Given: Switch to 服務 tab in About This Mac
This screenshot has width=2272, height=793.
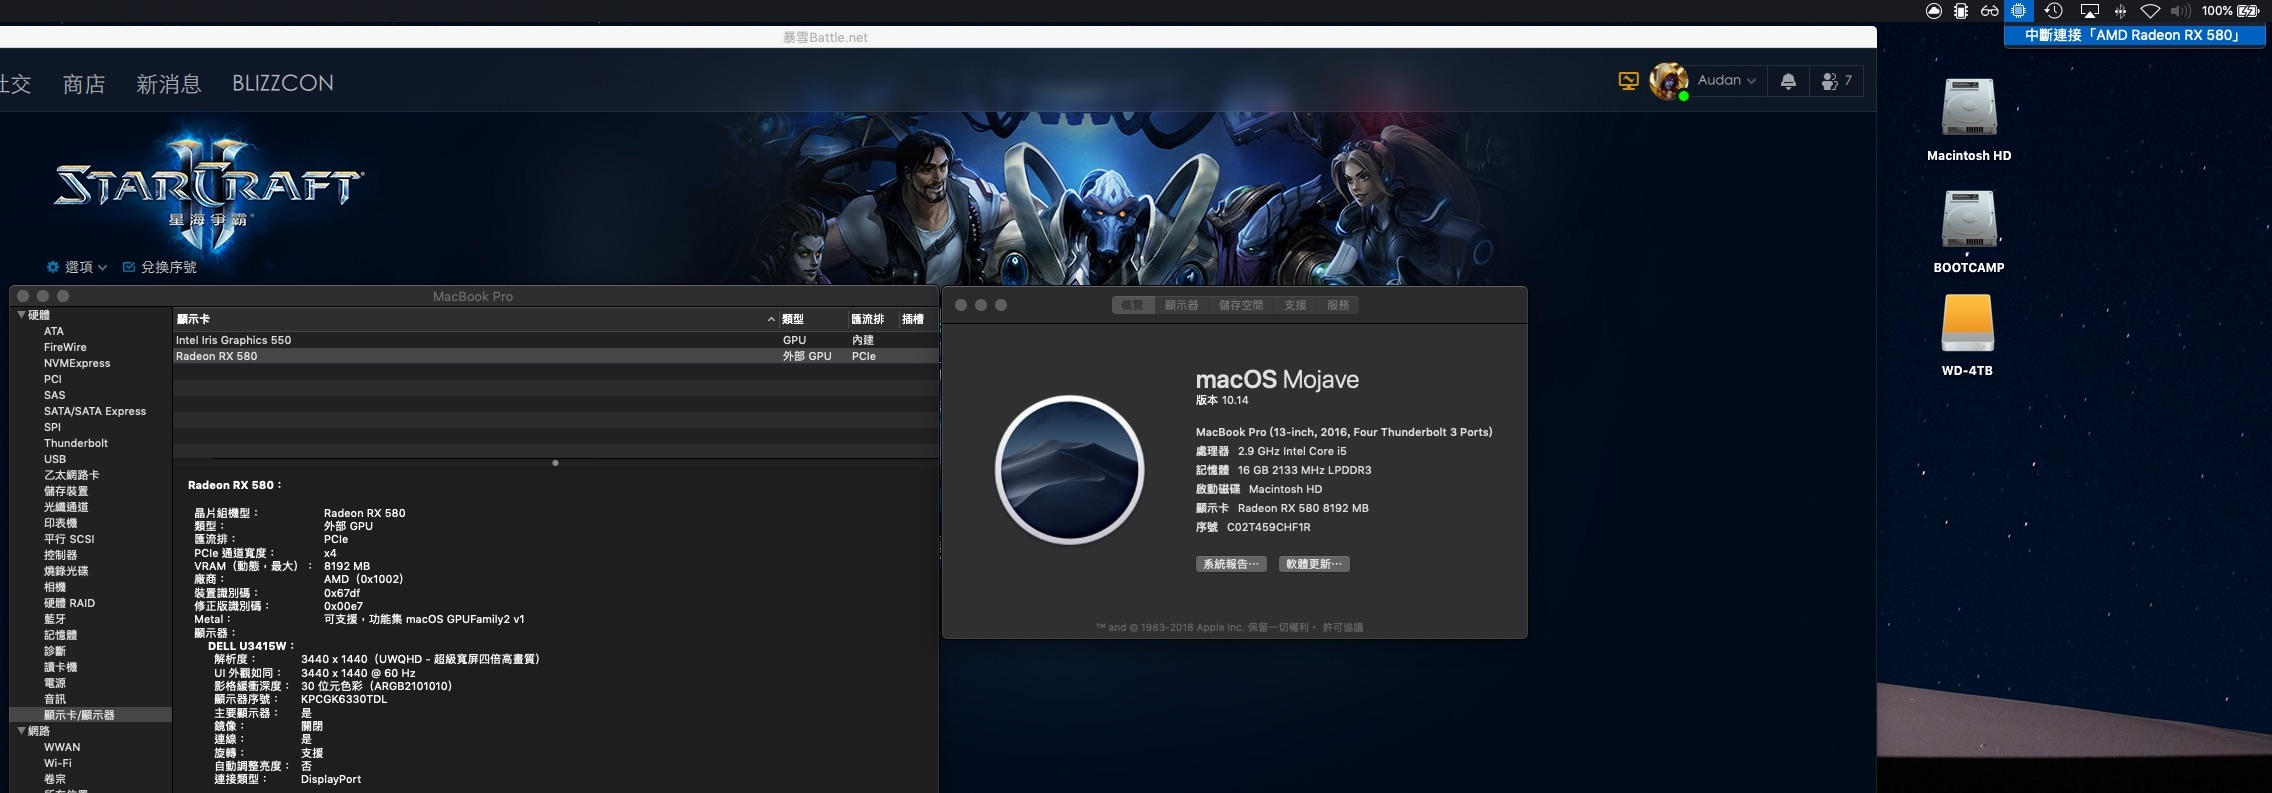Looking at the screenshot, I should (x=1338, y=305).
